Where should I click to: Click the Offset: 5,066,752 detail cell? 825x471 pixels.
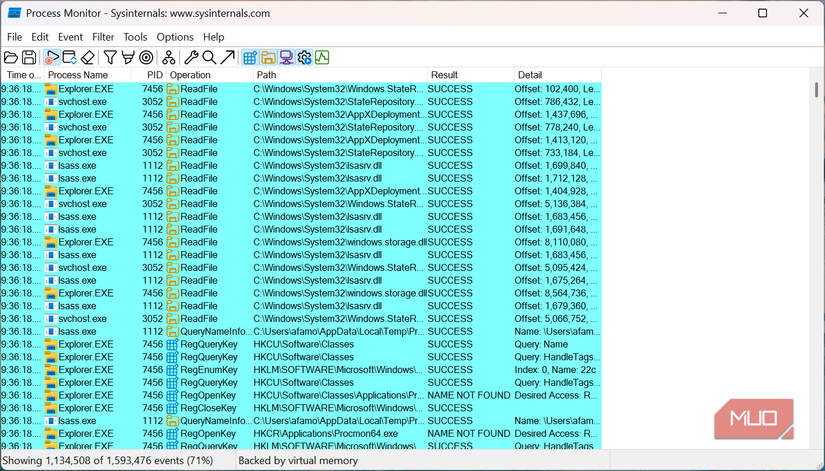pos(557,318)
